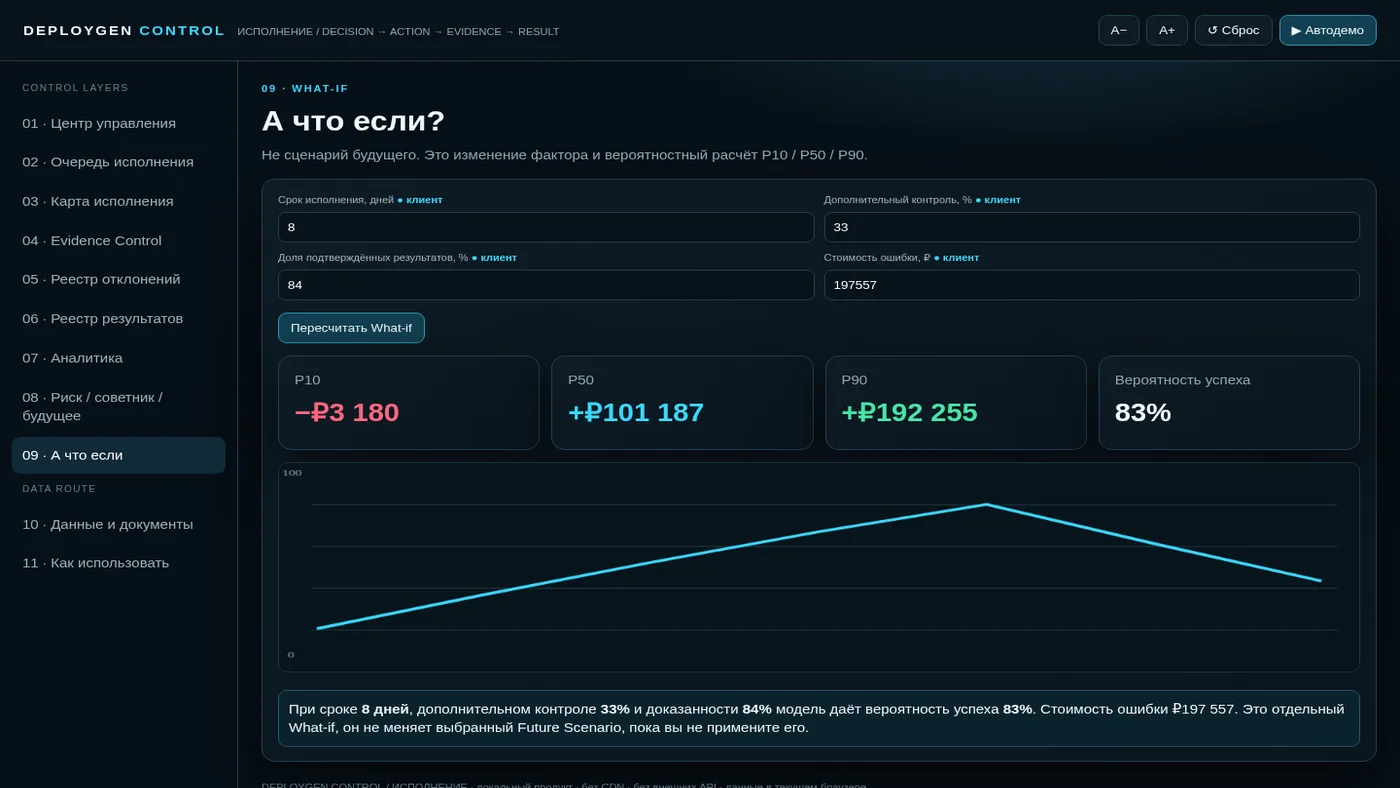Increase font size with A+ button
This screenshot has height=788, width=1400.
point(1166,30)
